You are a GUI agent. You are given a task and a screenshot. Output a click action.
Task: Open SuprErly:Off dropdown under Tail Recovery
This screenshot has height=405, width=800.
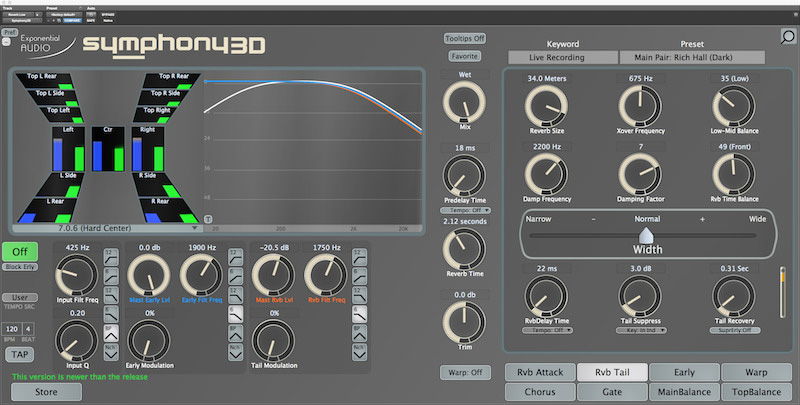click(735, 330)
